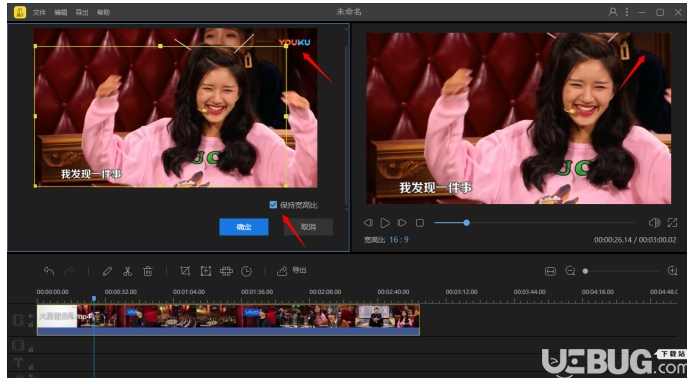Open the clock duration tool
Screen dimensions: 691x383
point(246,271)
